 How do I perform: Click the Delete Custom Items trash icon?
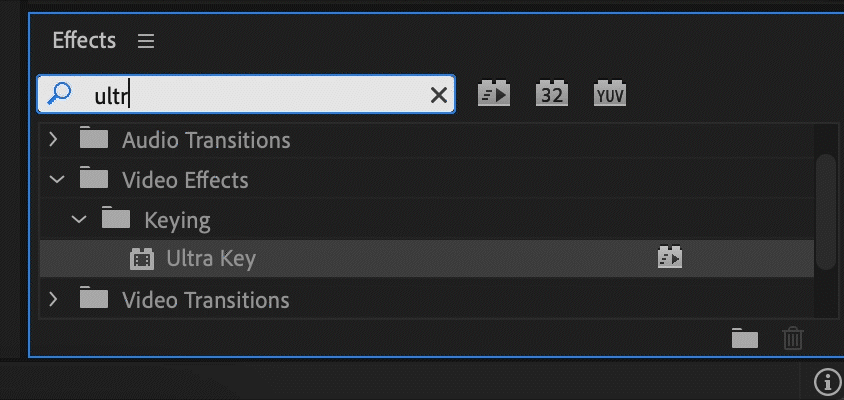click(792, 338)
